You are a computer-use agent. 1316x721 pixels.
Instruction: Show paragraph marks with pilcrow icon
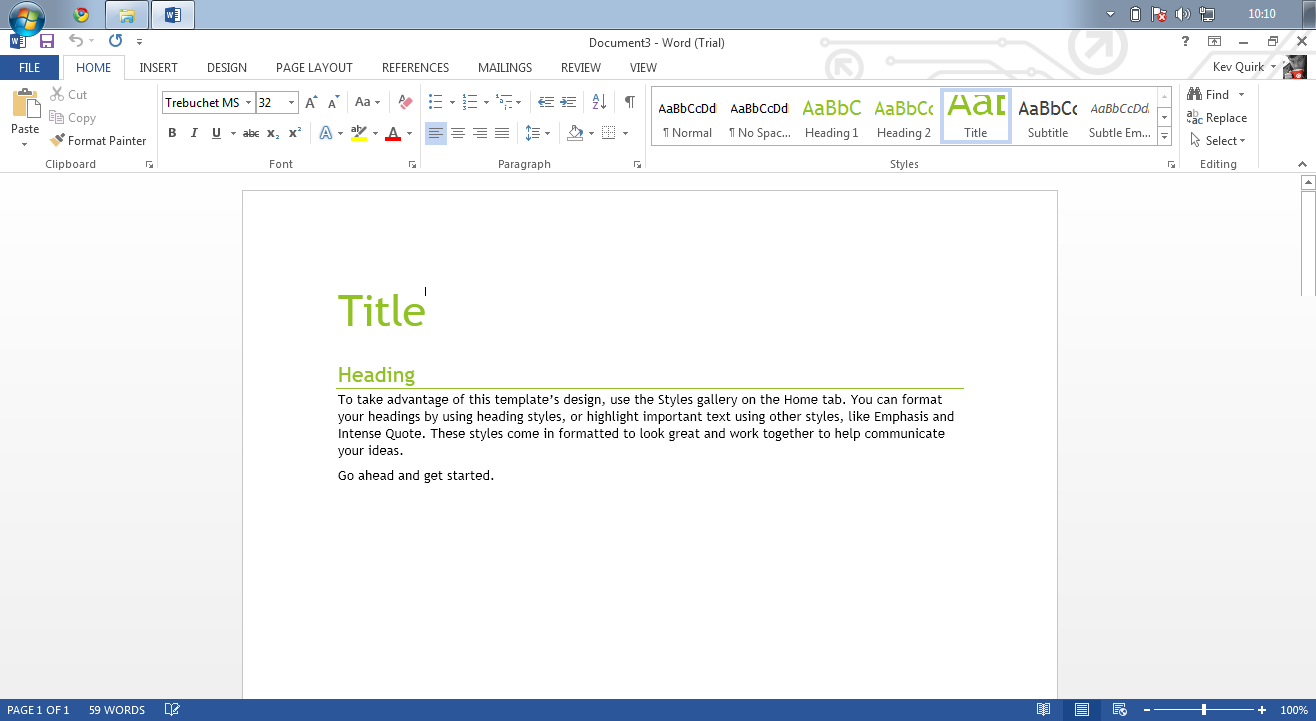pyautogui.click(x=629, y=102)
